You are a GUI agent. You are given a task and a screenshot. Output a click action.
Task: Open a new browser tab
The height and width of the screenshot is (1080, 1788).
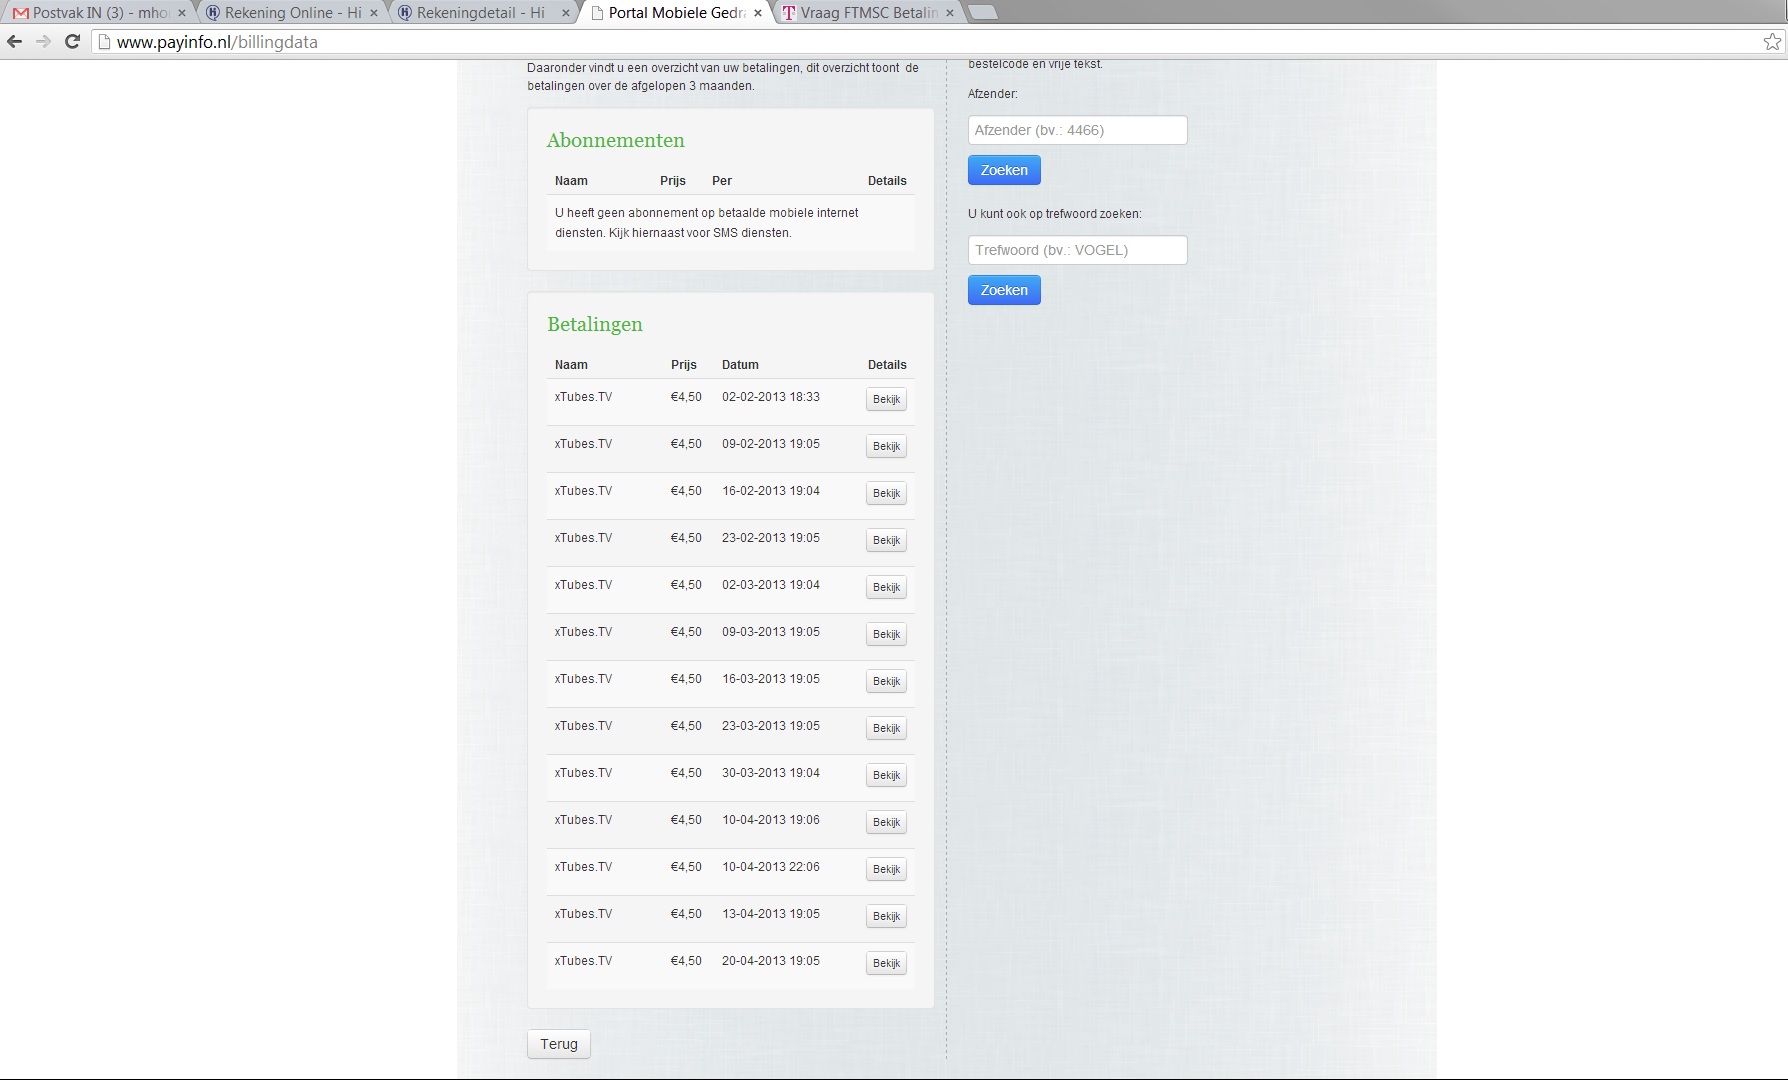pos(983,13)
